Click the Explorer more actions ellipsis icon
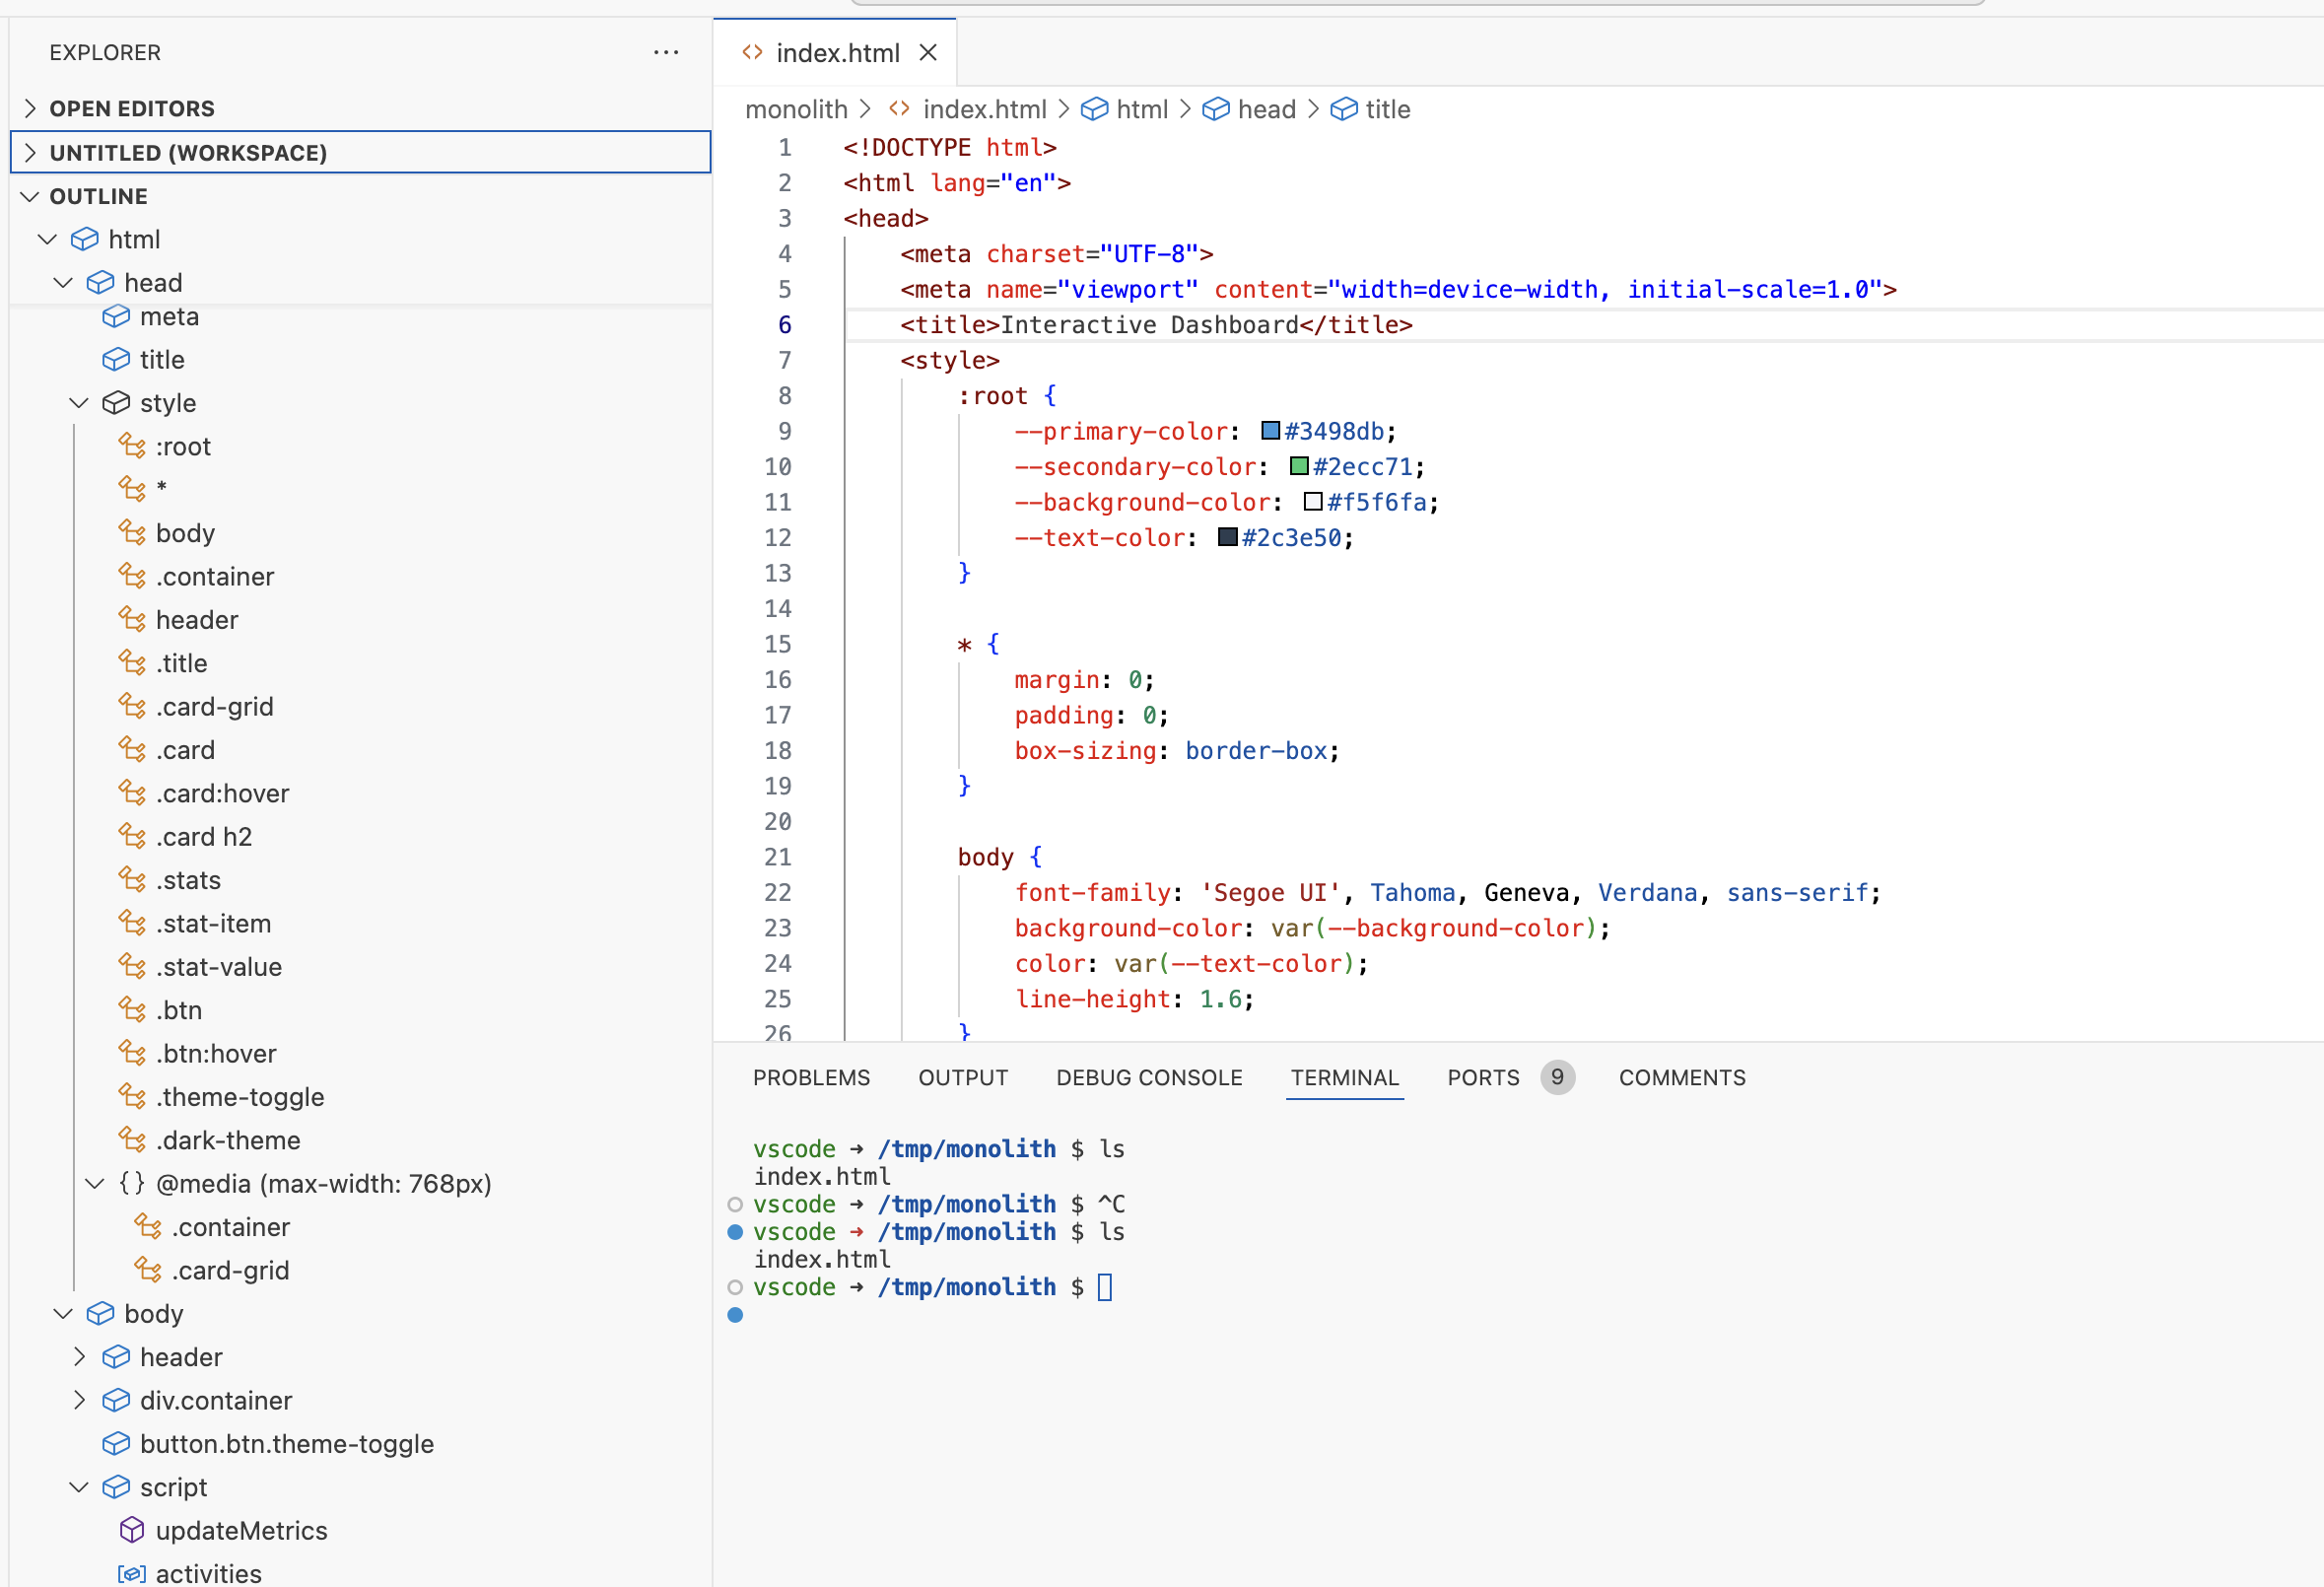2324x1587 pixels. [x=665, y=52]
